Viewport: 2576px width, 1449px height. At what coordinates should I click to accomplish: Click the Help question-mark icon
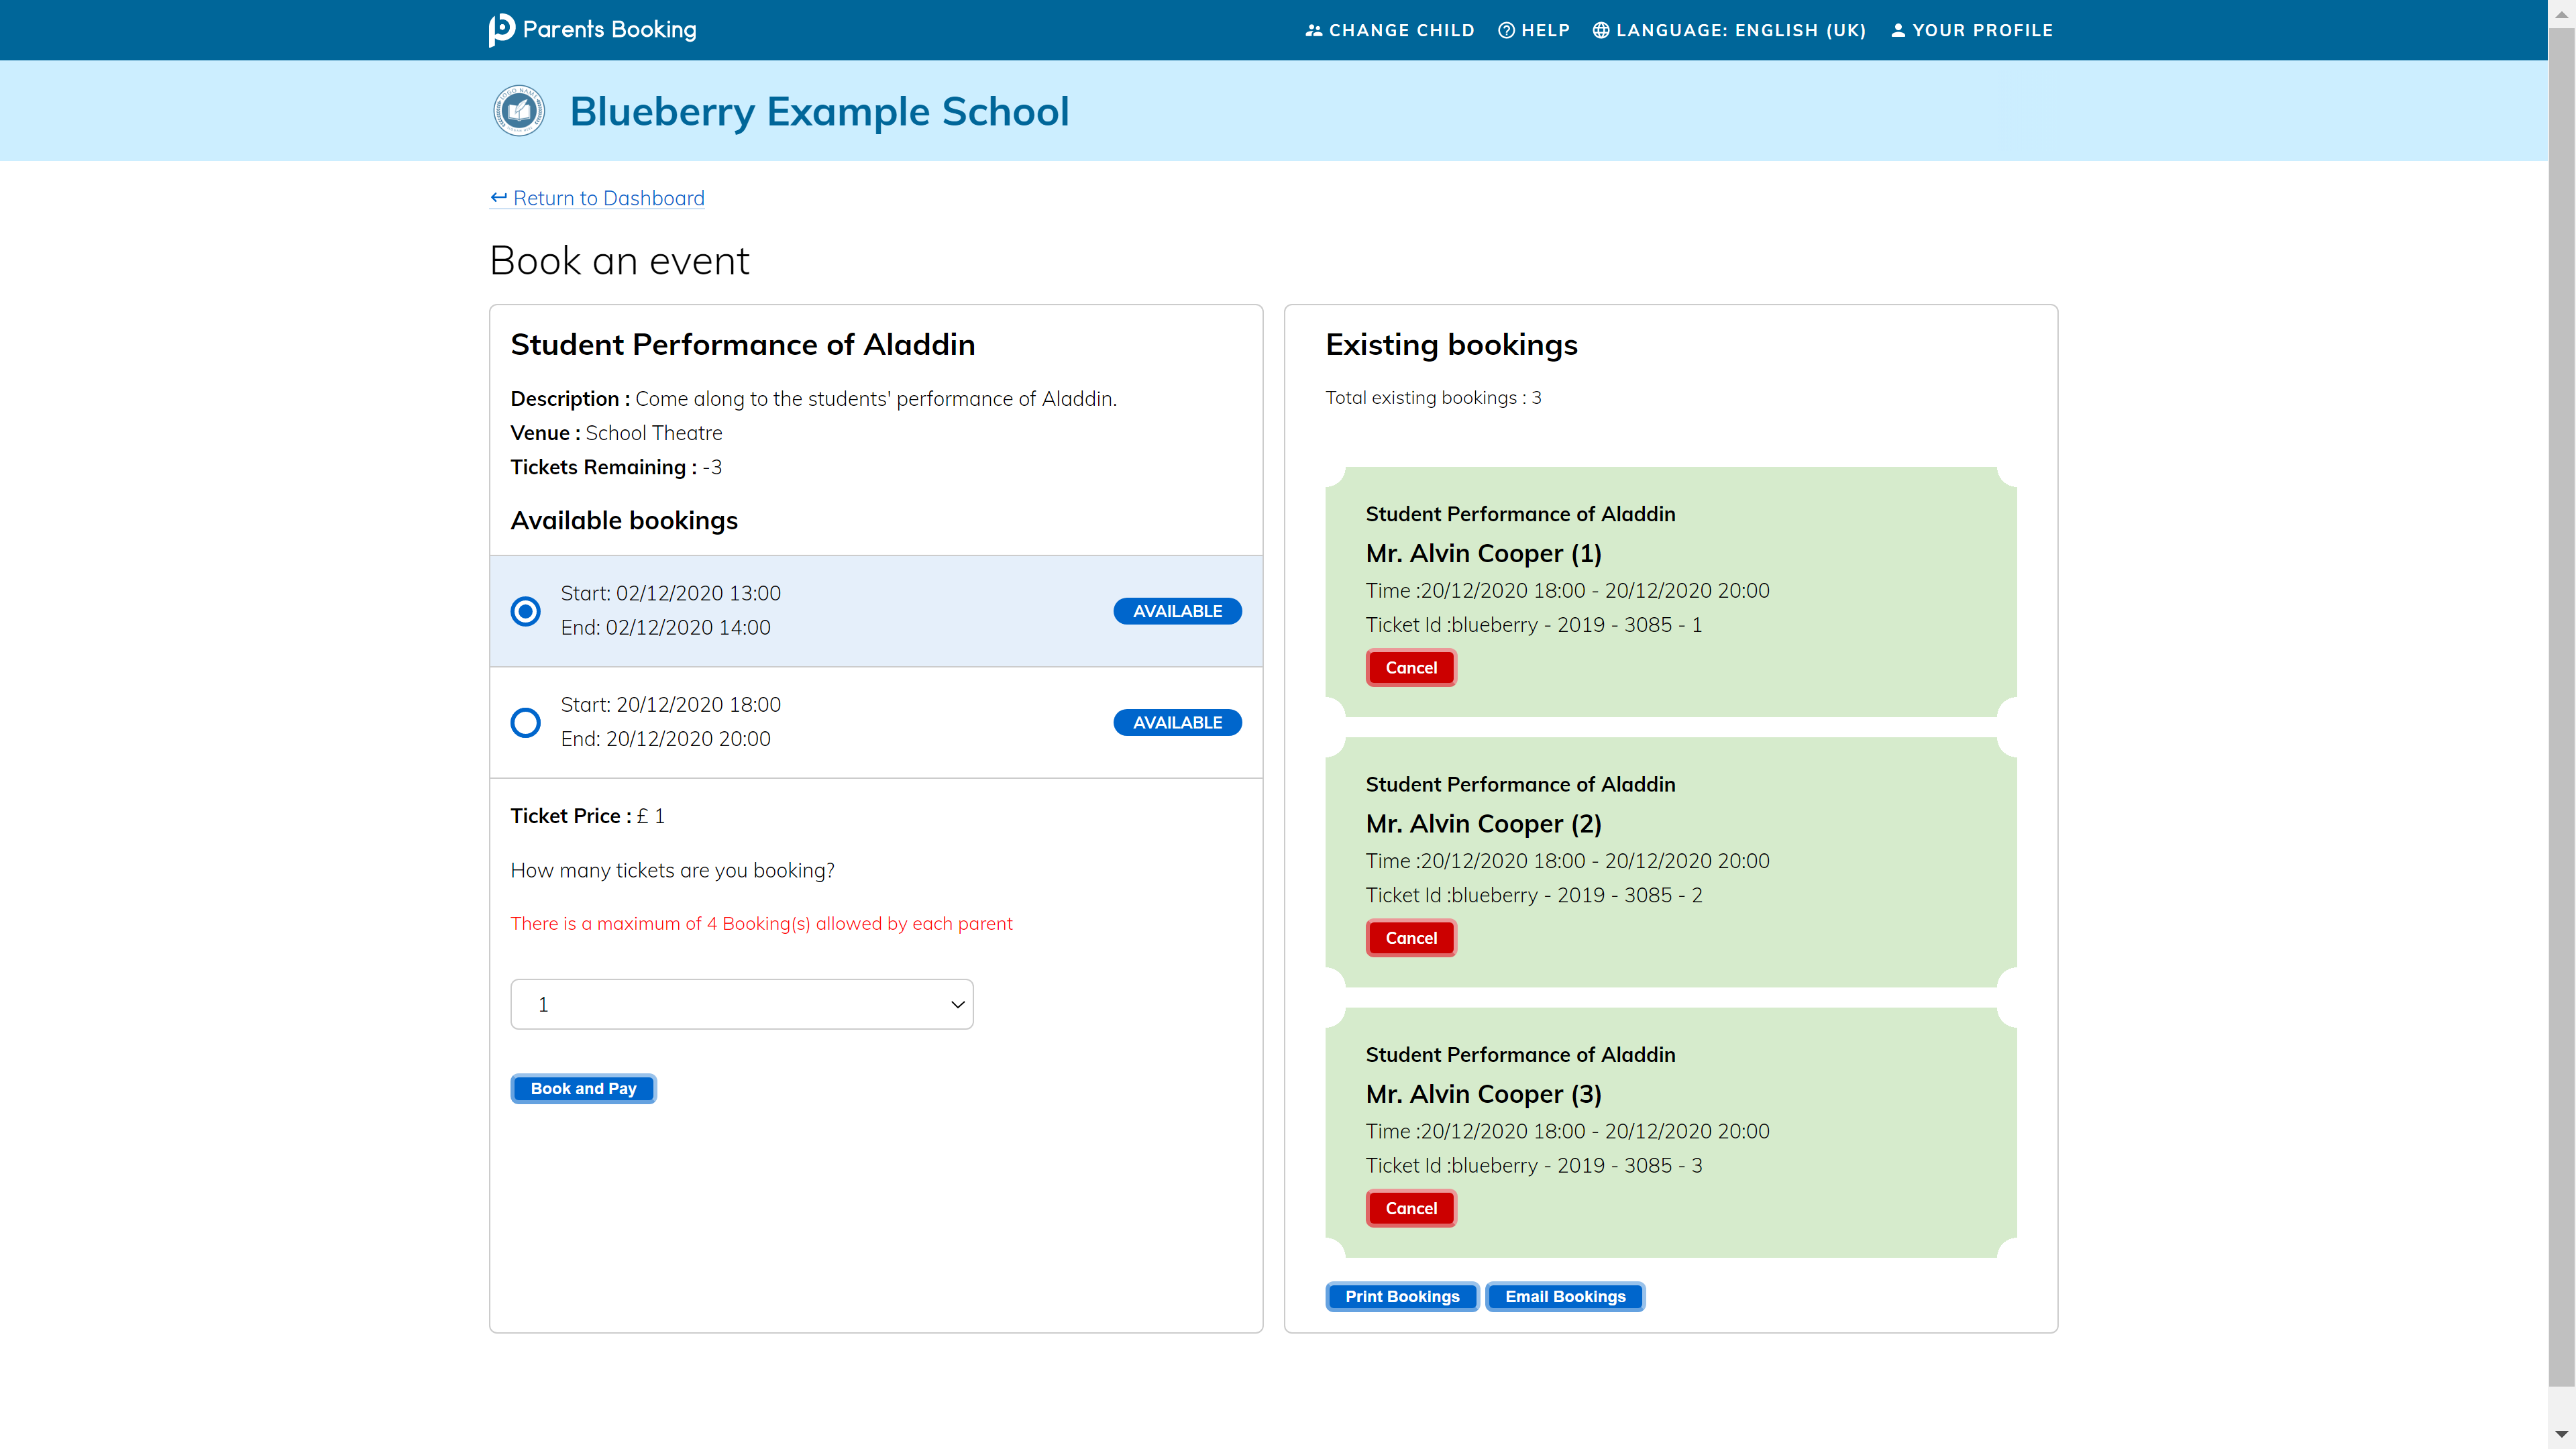click(x=1506, y=30)
